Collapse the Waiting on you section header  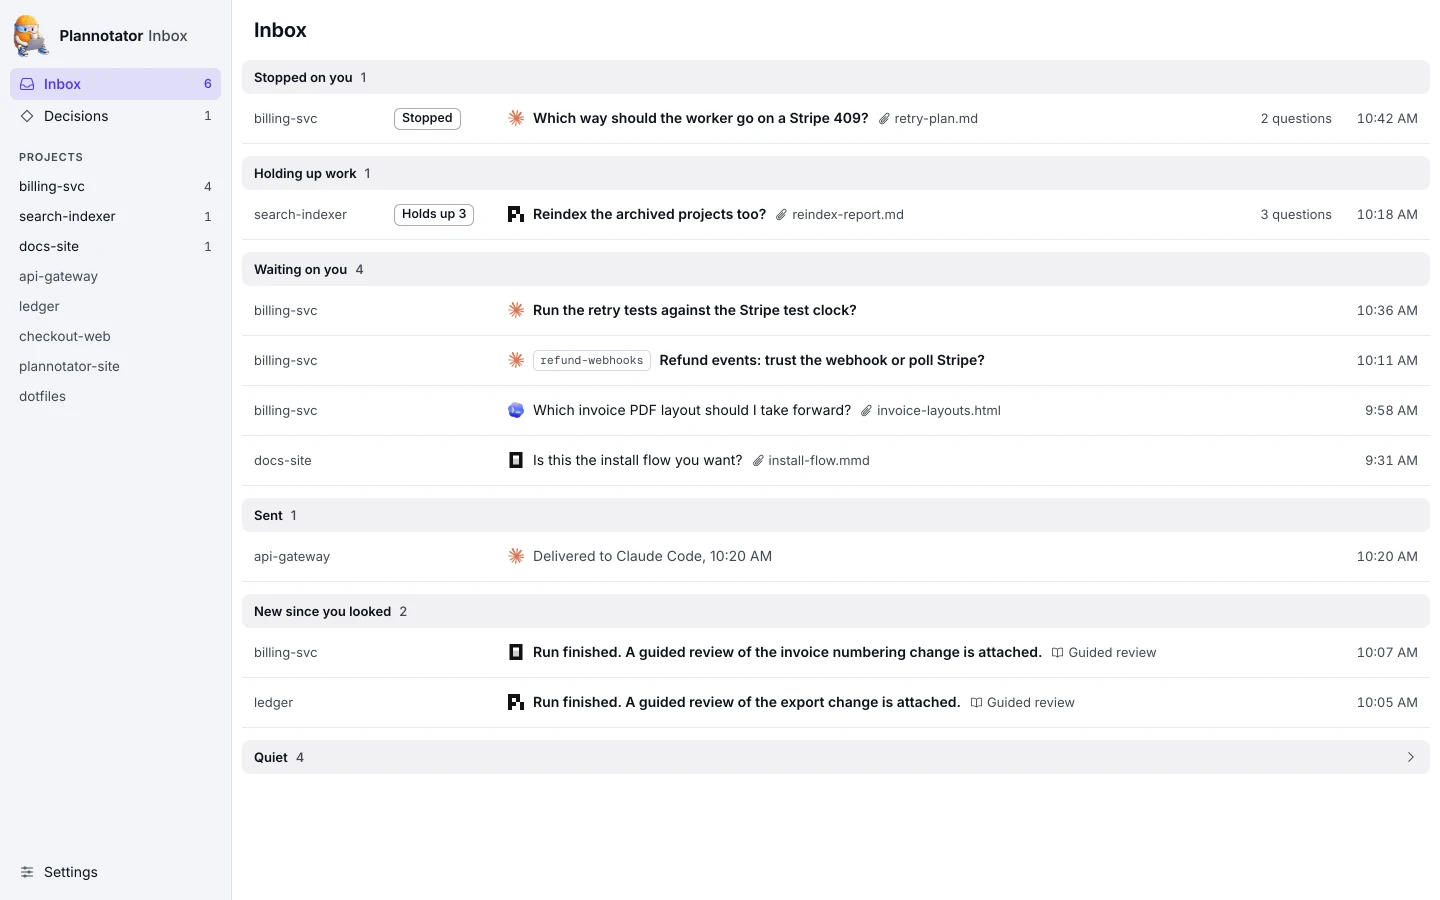(836, 269)
